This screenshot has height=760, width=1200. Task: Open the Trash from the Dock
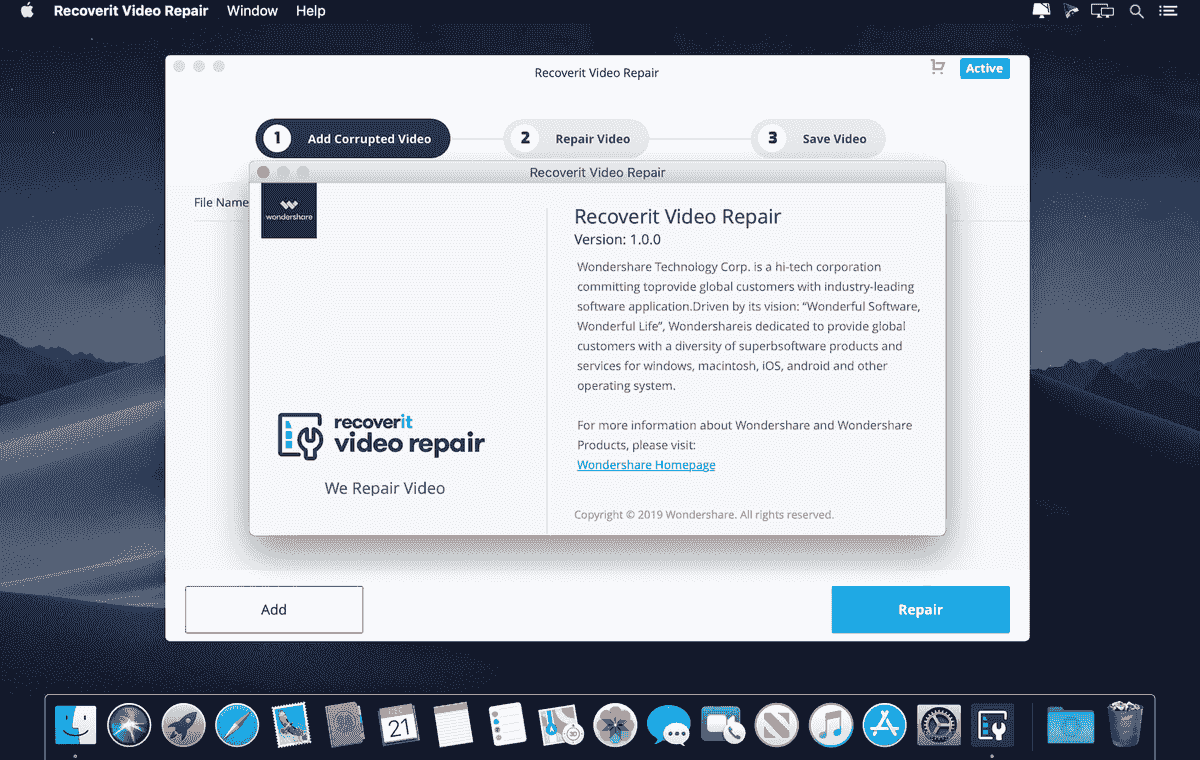(1124, 724)
